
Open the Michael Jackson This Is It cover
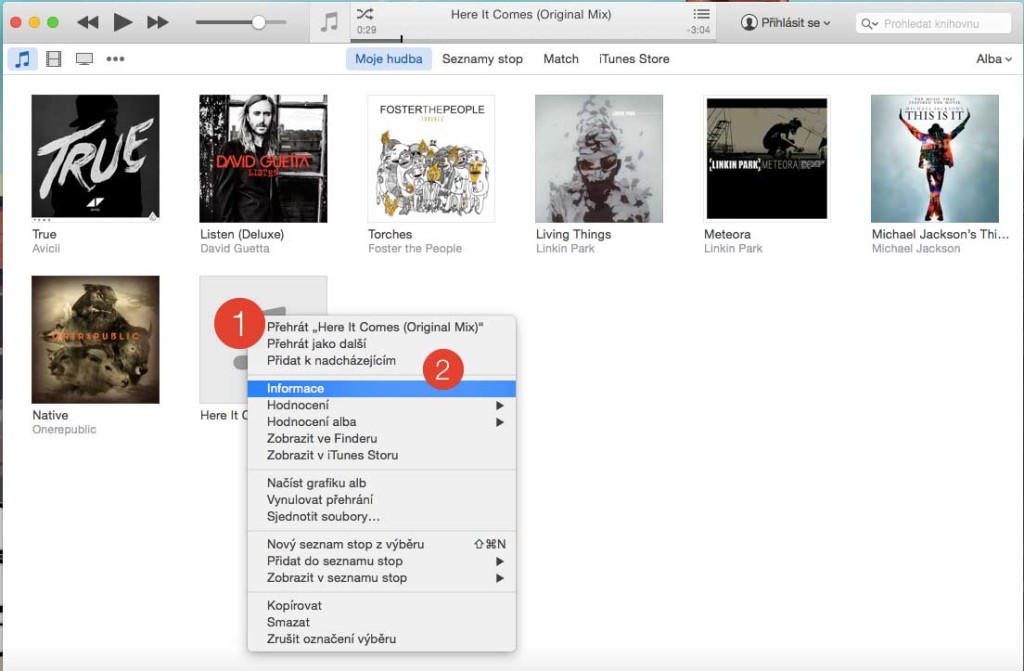pos(935,158)
